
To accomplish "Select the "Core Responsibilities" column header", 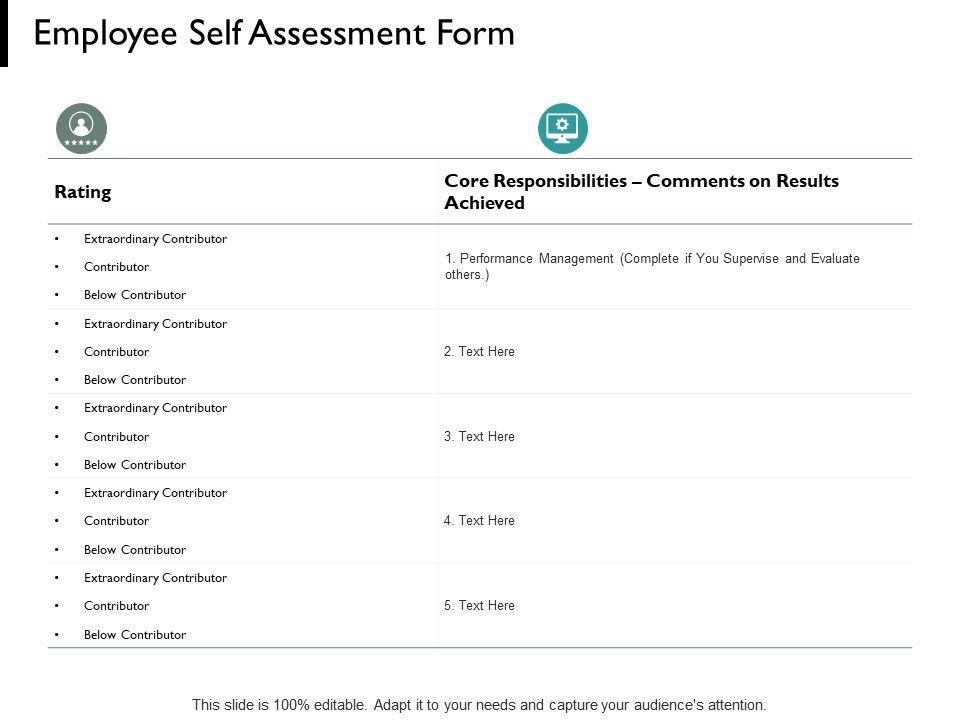I will (x=641, y=192).
